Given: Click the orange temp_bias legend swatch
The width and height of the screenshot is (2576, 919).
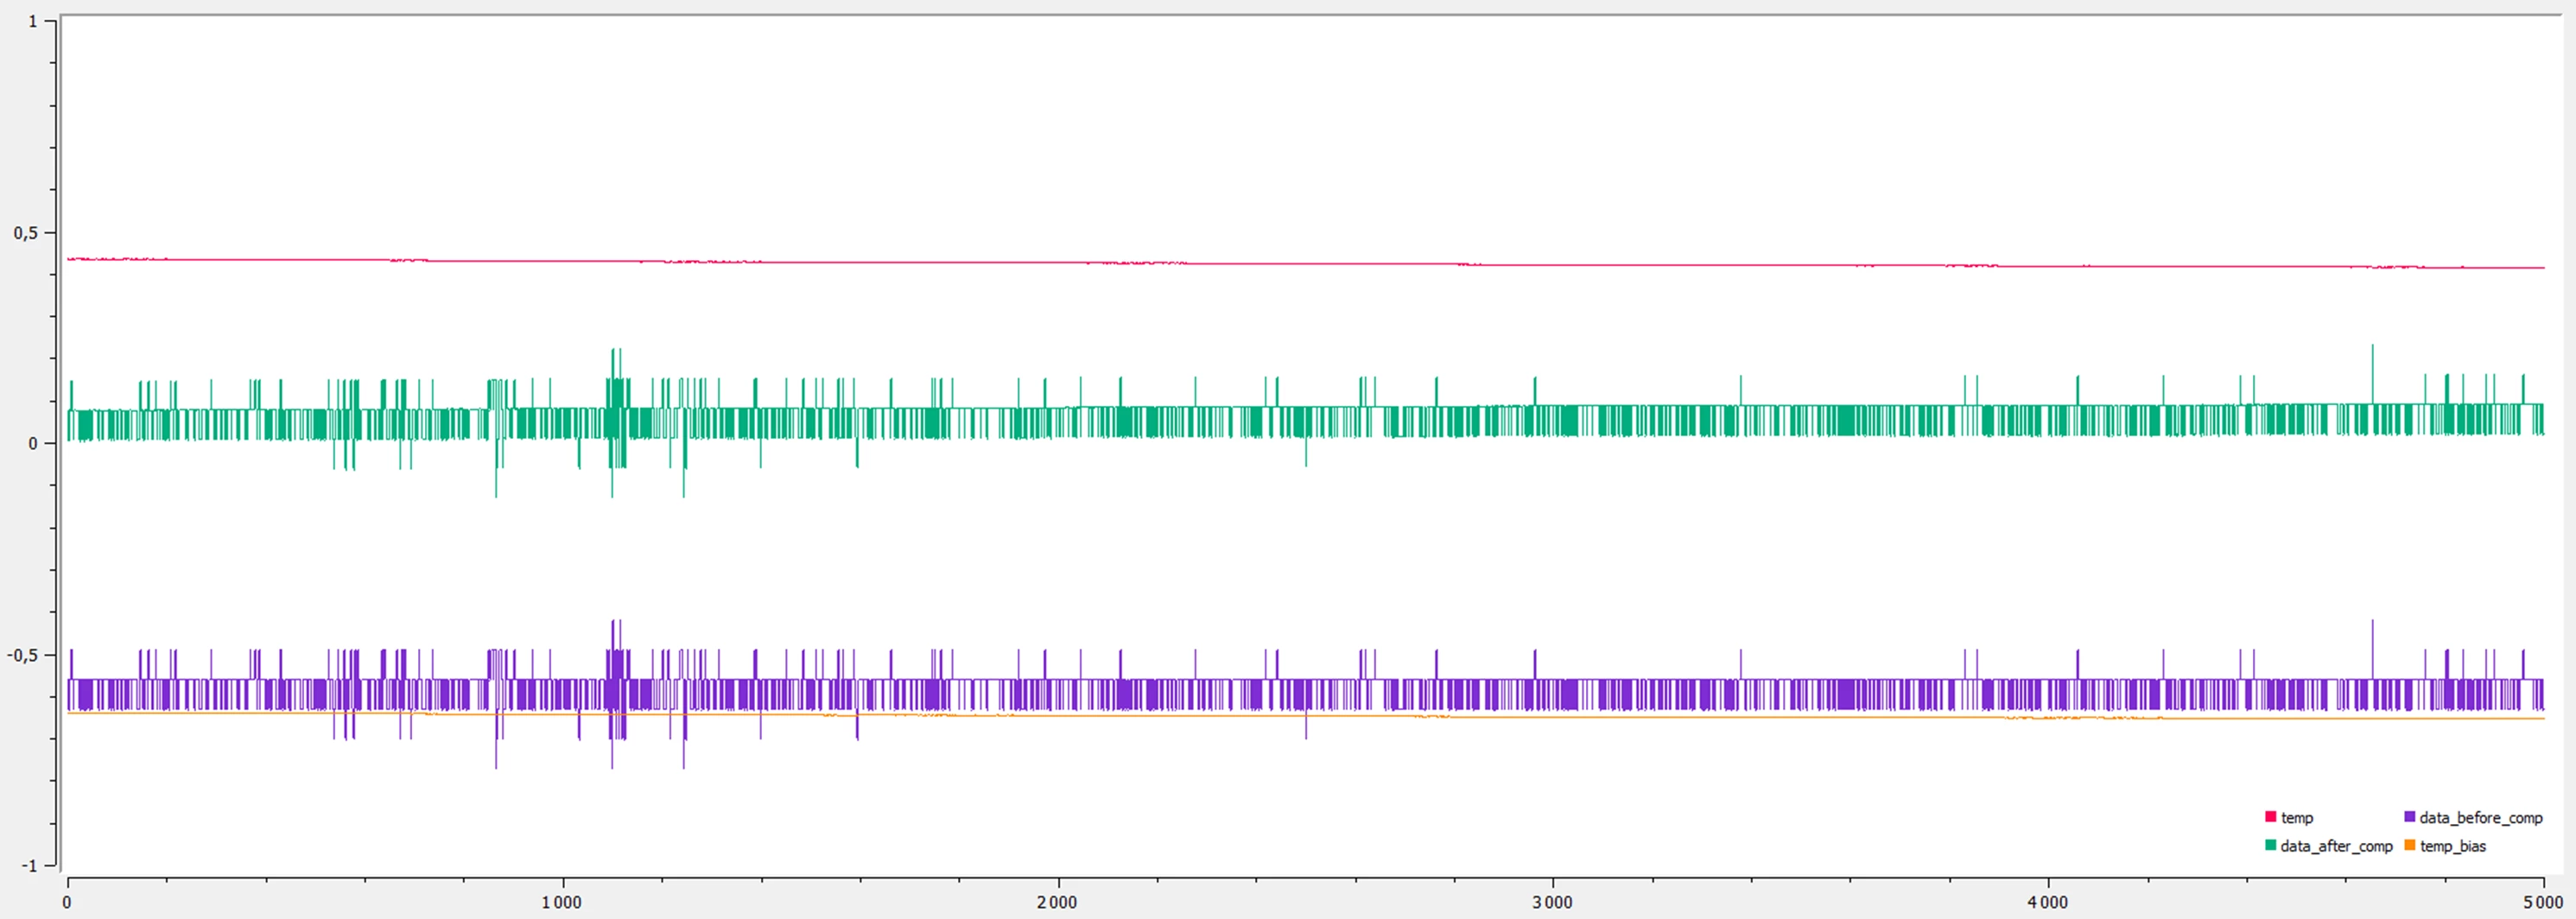Looking at the screenshot, I should 2409,845.
